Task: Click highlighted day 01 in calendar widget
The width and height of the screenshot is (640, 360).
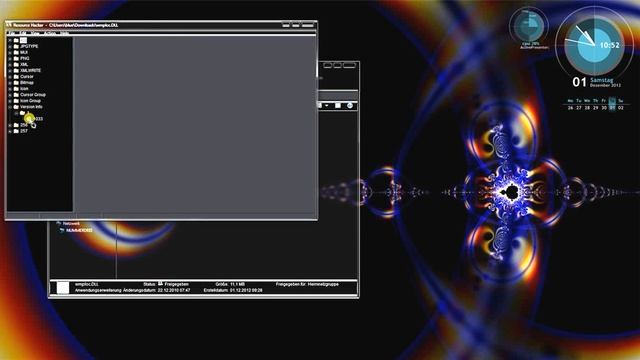Action: point(612,108)
